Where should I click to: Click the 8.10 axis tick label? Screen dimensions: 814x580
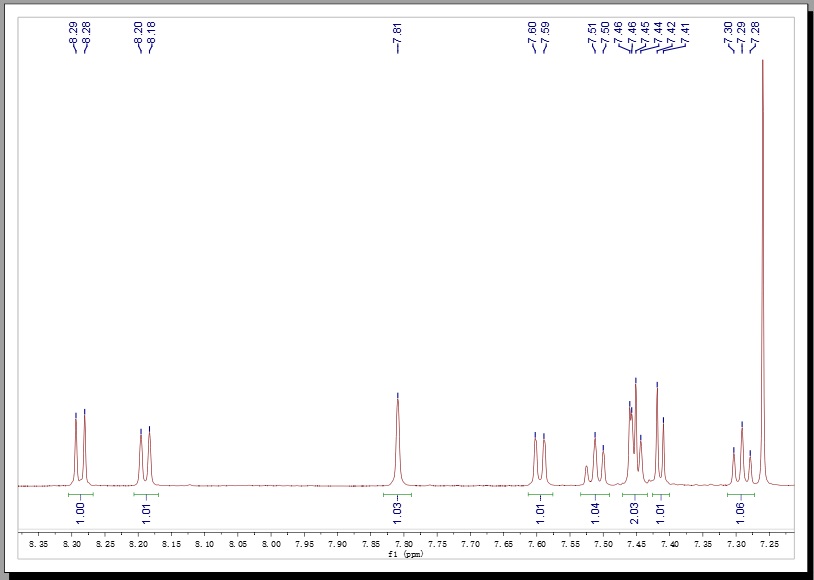205,544
